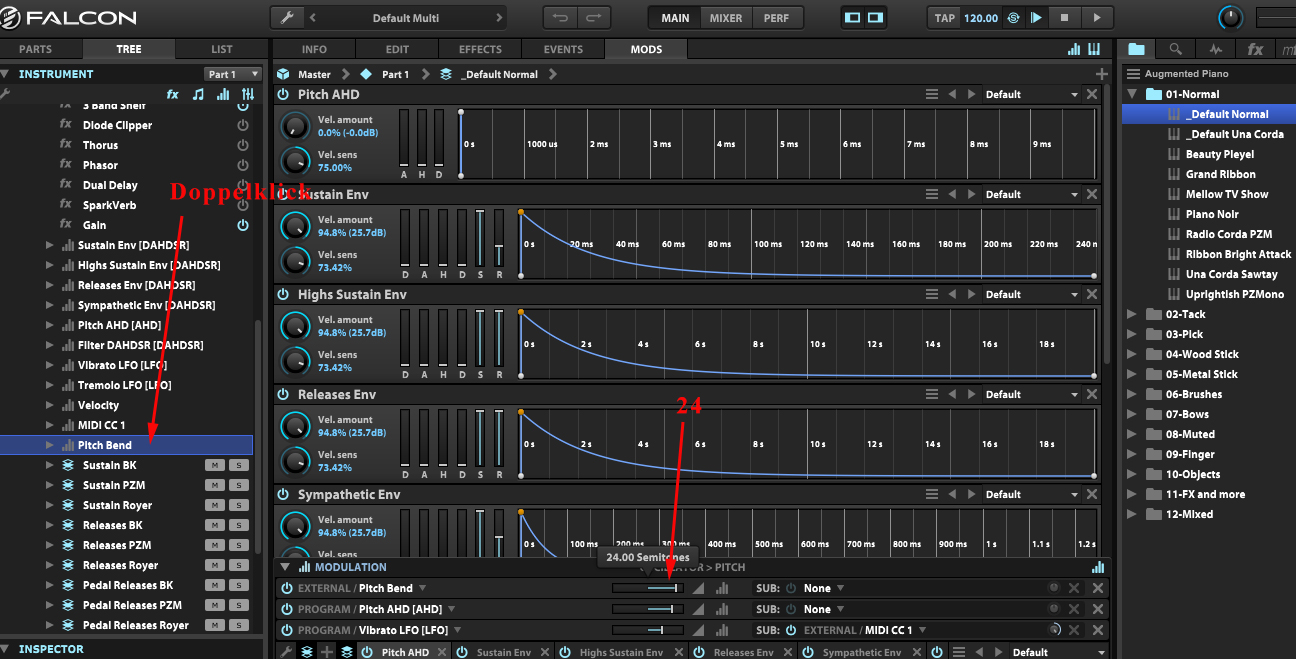The height and width of the screenshot is (659, 1296).
Task: Open the Part 1 dropdown in tree
Action: pyautogui.click(x=233, y=74)
